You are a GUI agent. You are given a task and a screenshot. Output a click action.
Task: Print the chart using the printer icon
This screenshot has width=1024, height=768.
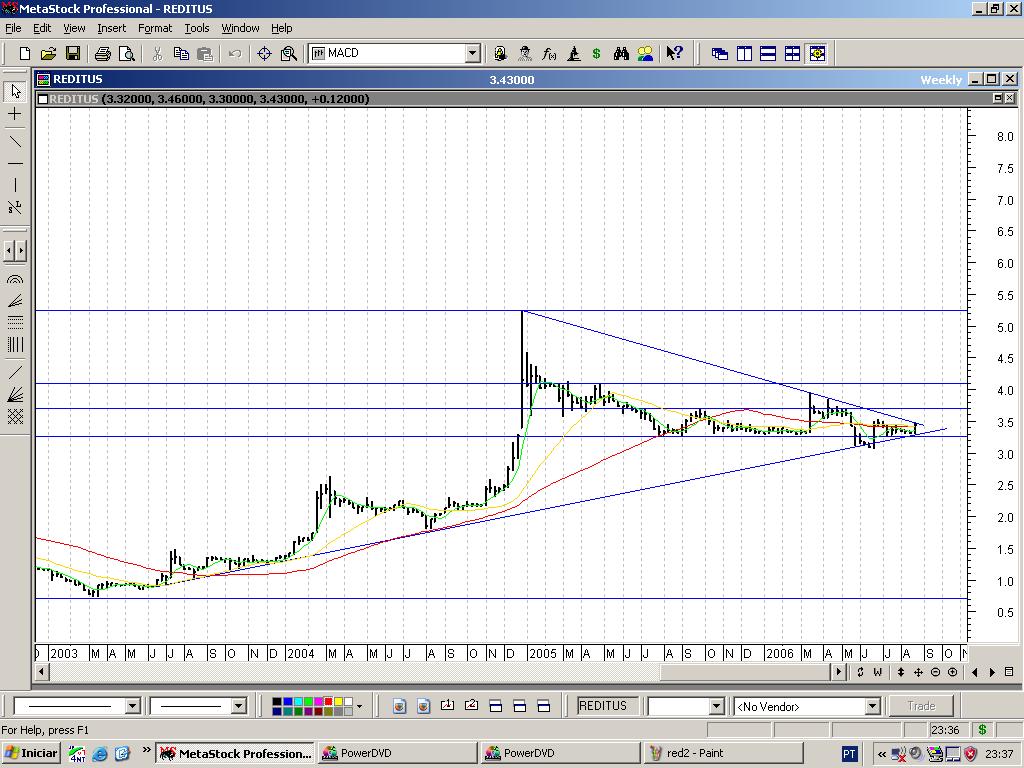(x=103, y=54)
